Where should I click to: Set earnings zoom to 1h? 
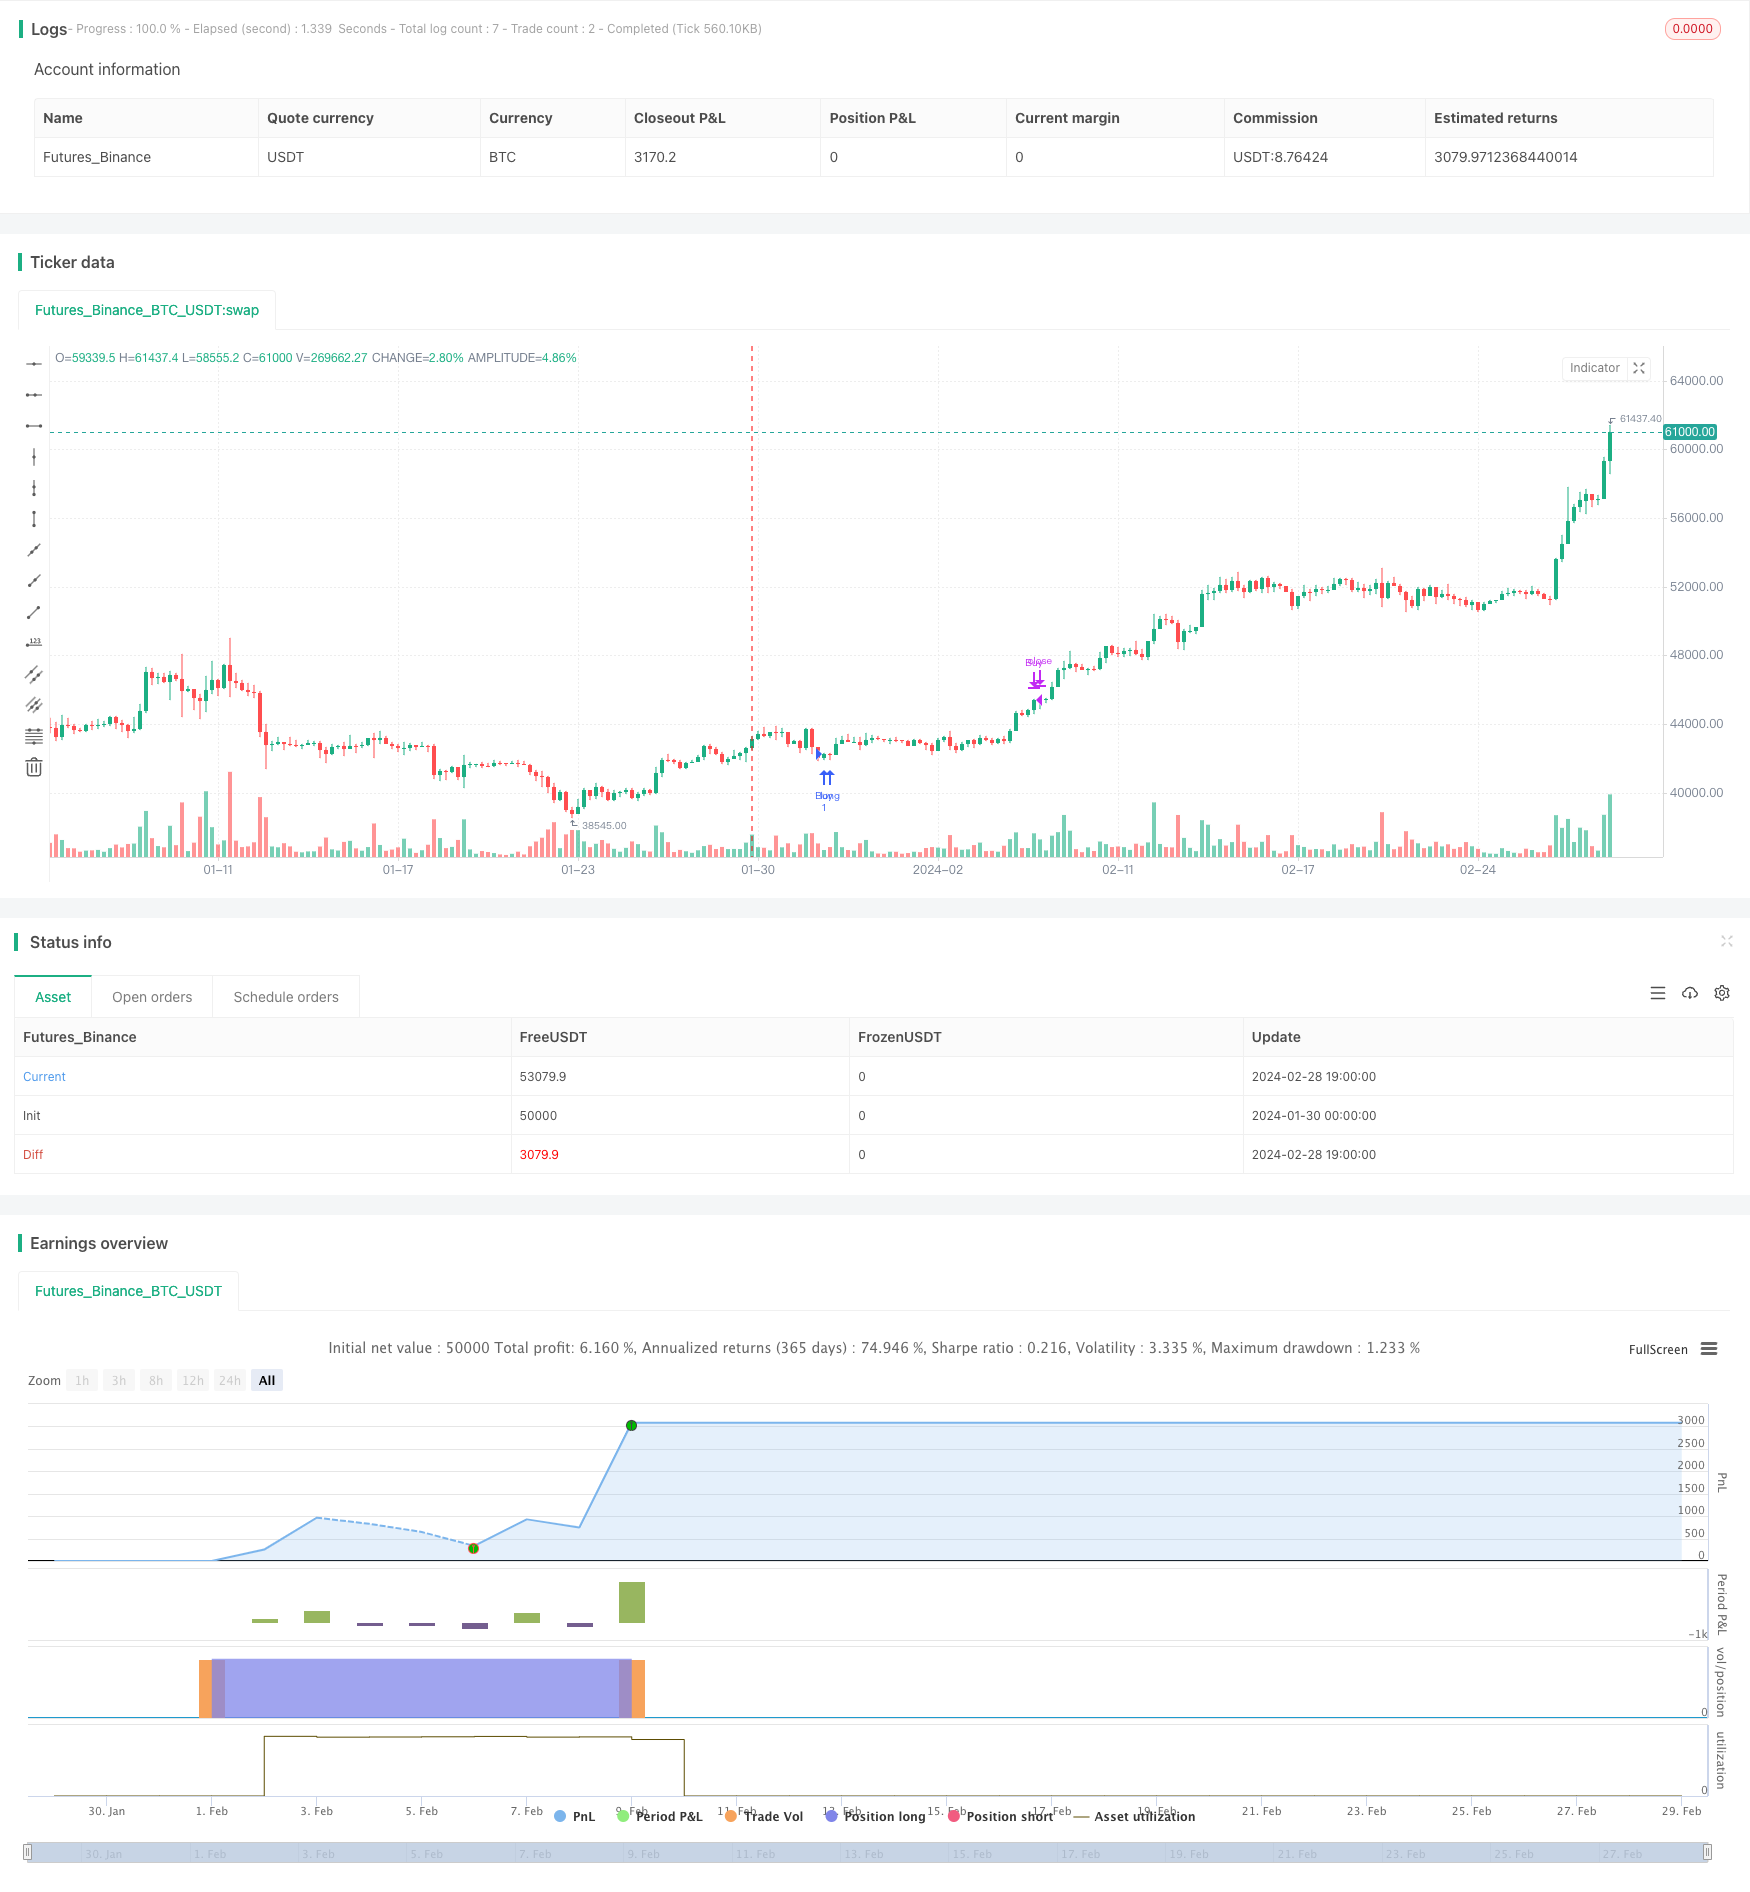pos(82,1380)
